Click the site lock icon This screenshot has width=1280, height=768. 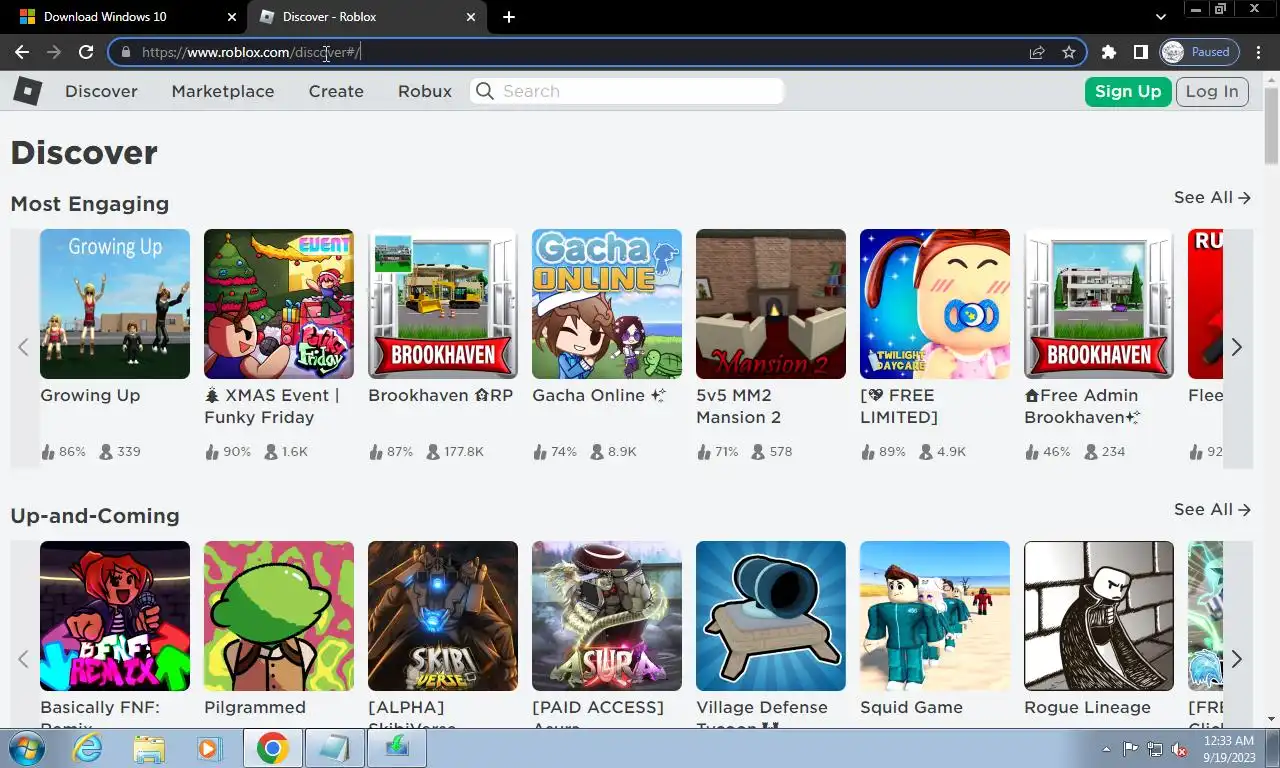point(125,52)
